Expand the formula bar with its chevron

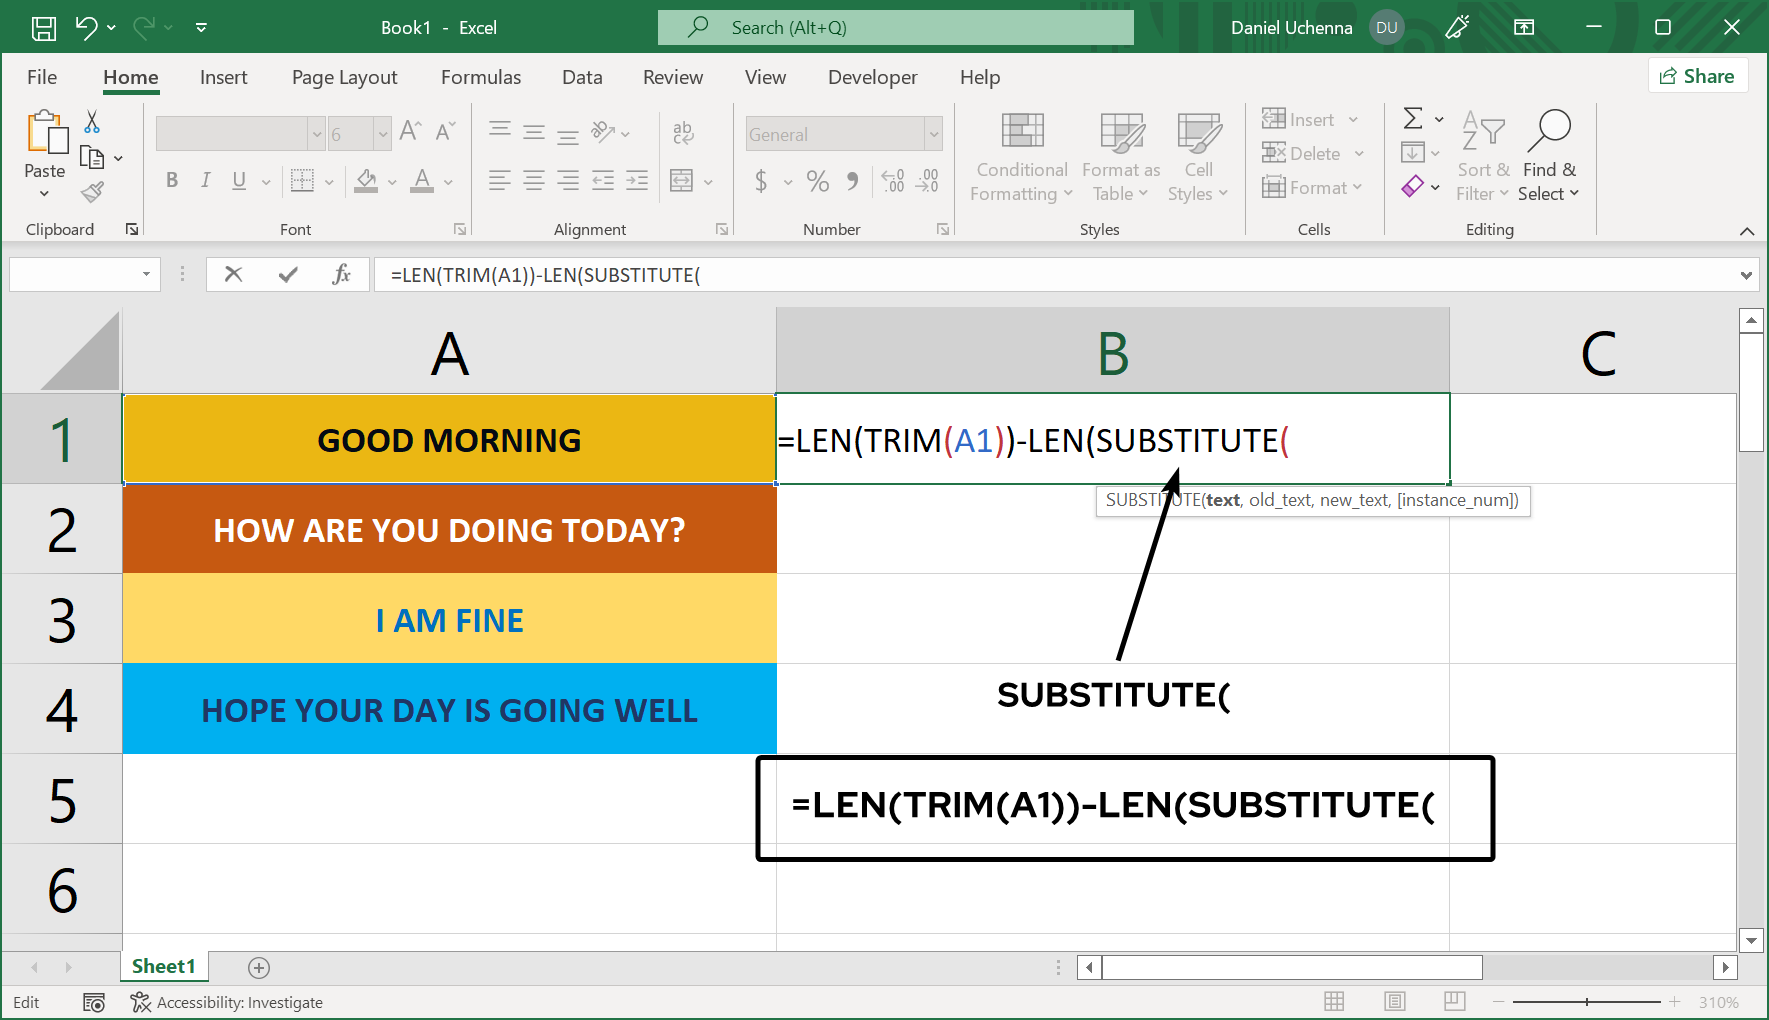pyautogui.click(x=1745, y=274)
